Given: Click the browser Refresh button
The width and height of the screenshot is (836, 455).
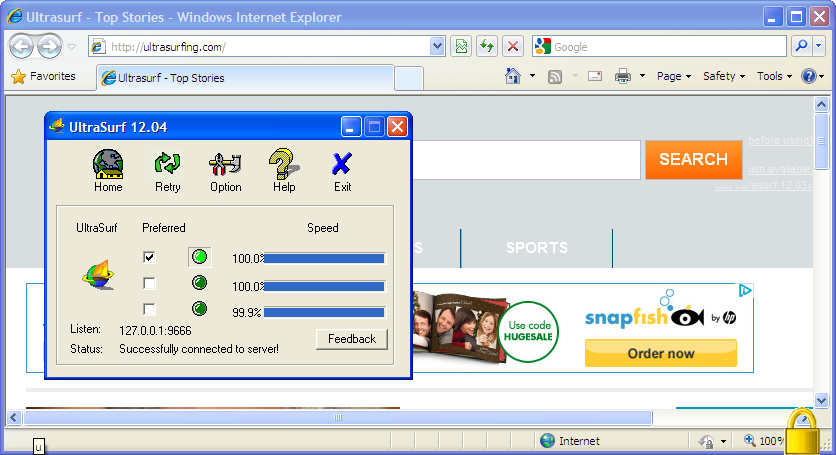Looking at the screenshot, I should point(487,46).
